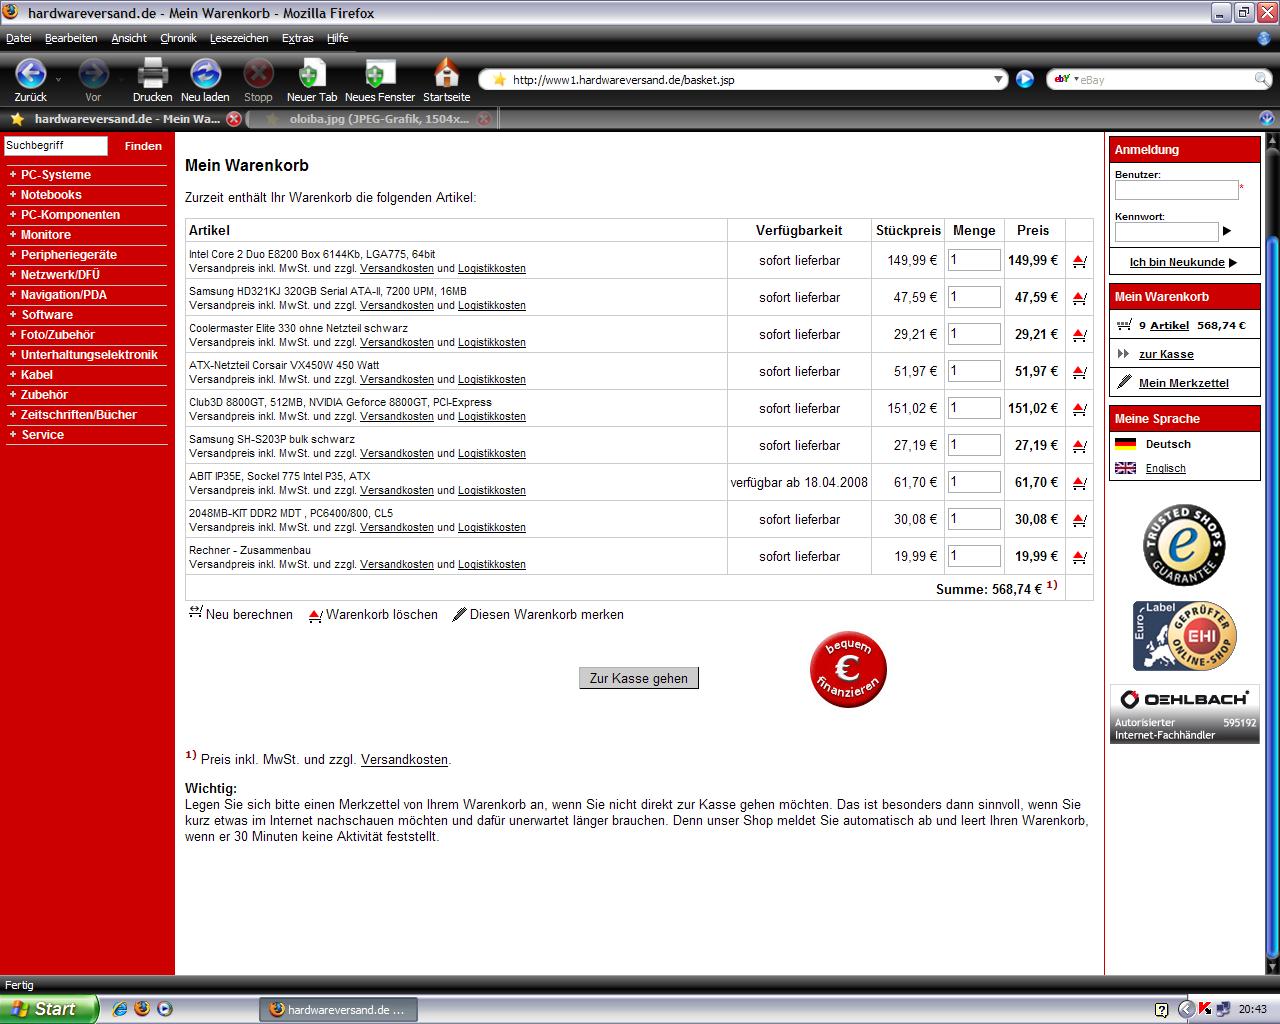Viewport: 1280px width, 1024px height.
Task: Click the EHI Geprüfter Online-Shop seal
Action: tap(1185, 636)
